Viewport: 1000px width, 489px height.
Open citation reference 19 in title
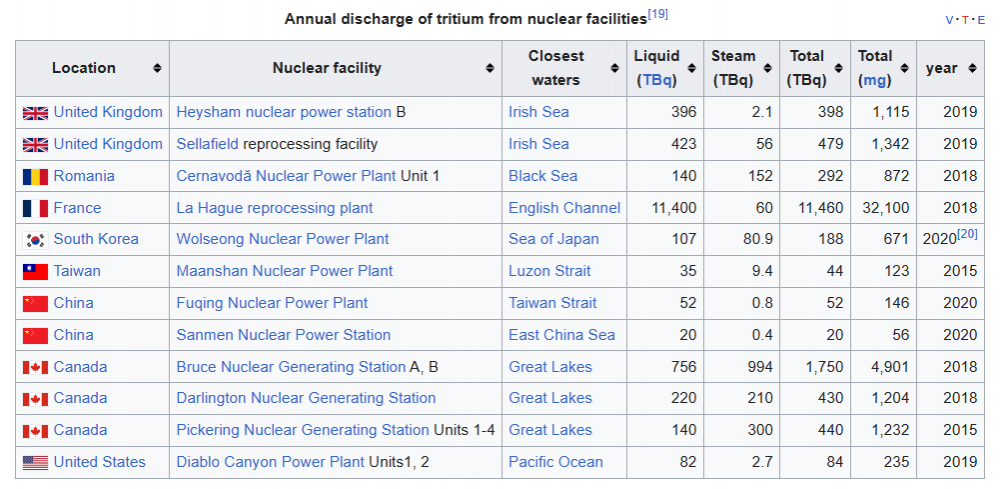657,14
